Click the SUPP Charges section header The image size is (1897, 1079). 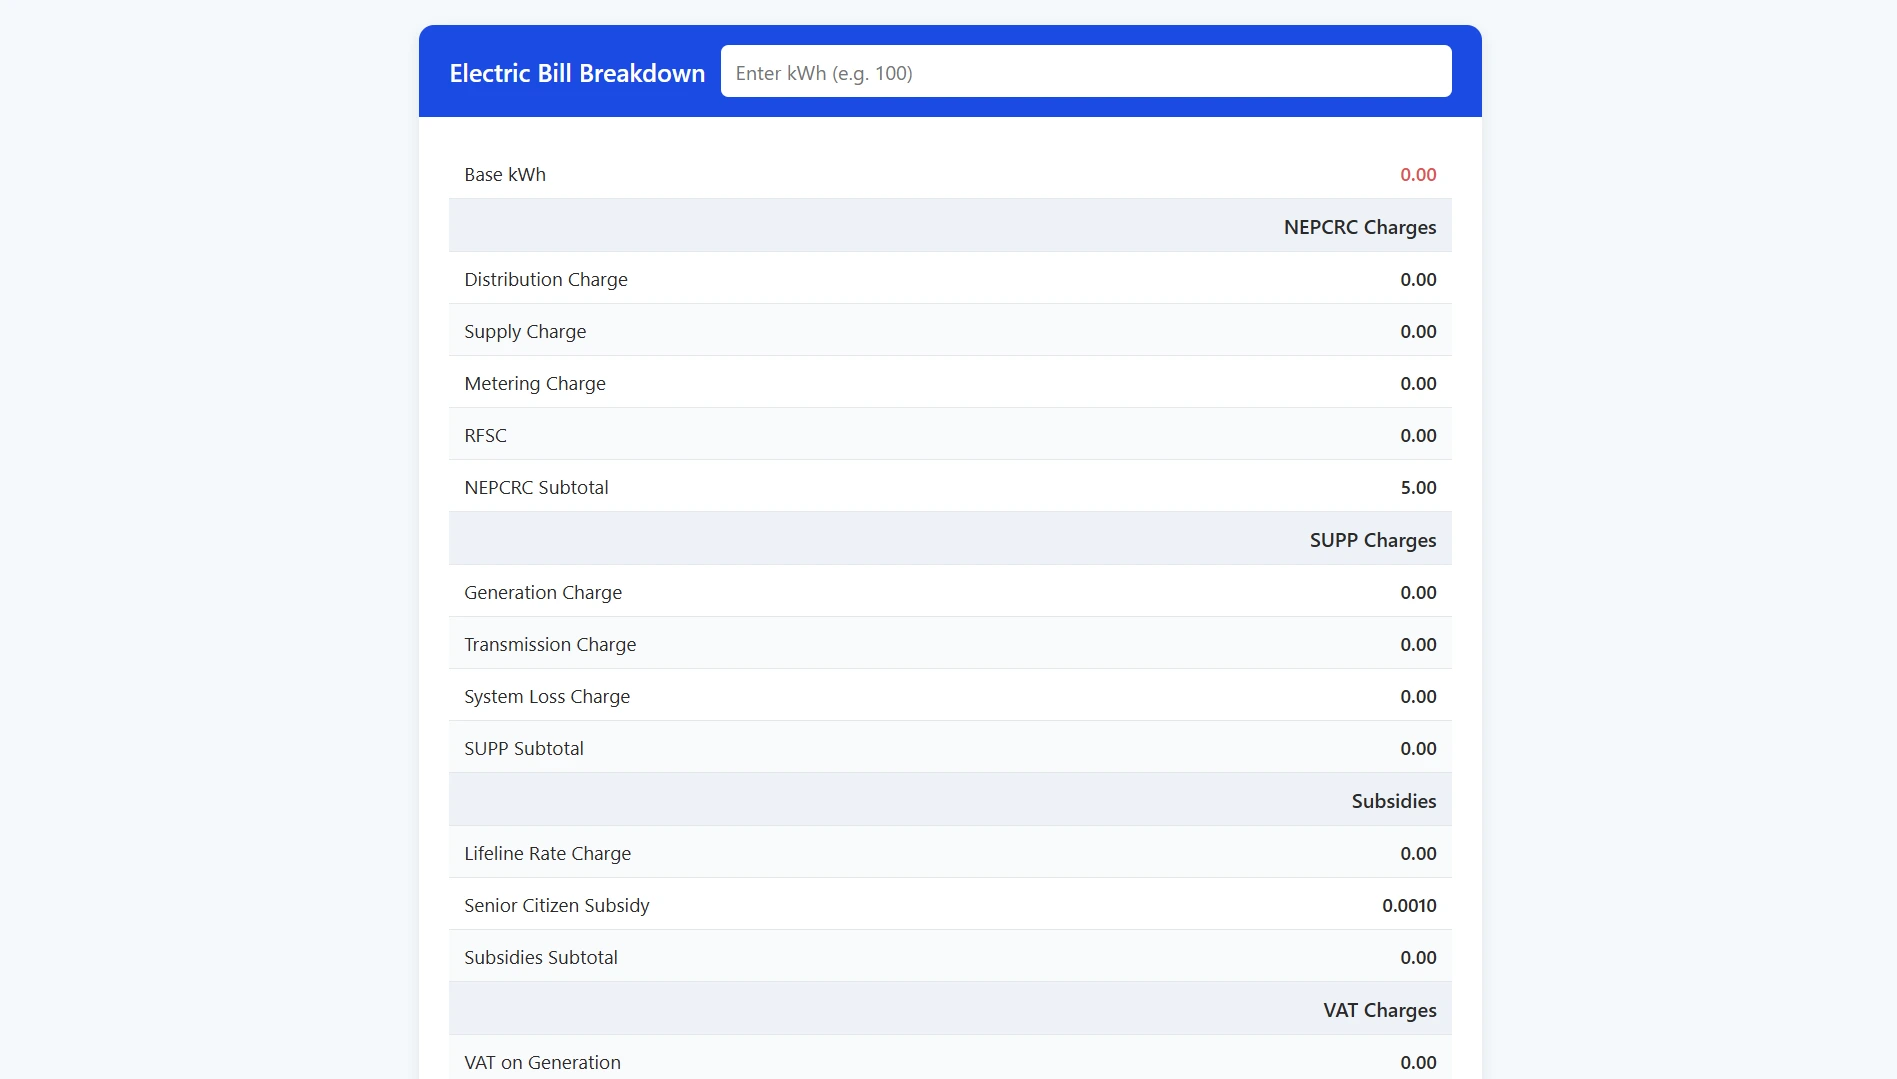click(1372, 540)
